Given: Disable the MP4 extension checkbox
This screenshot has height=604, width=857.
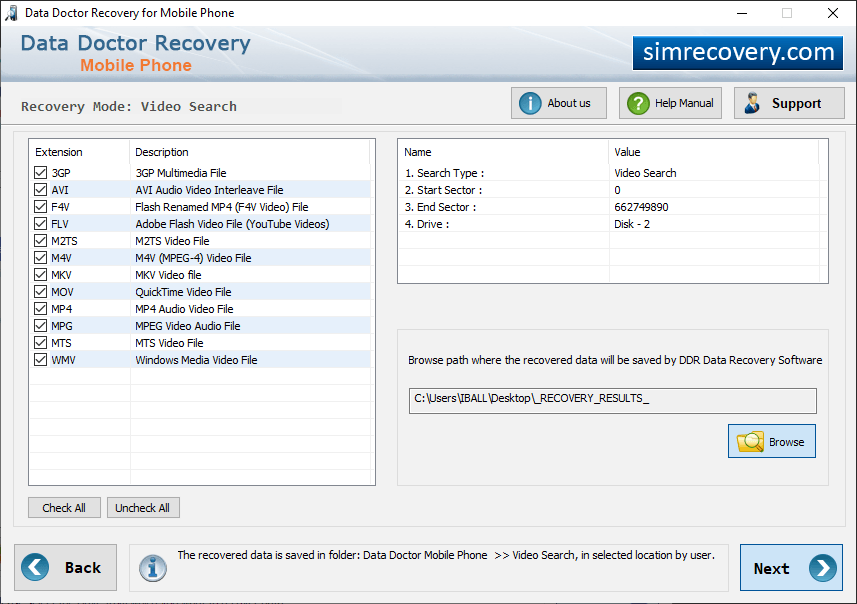Looking at the screenshot, I should pyautogui.click(x=40, y=308).
